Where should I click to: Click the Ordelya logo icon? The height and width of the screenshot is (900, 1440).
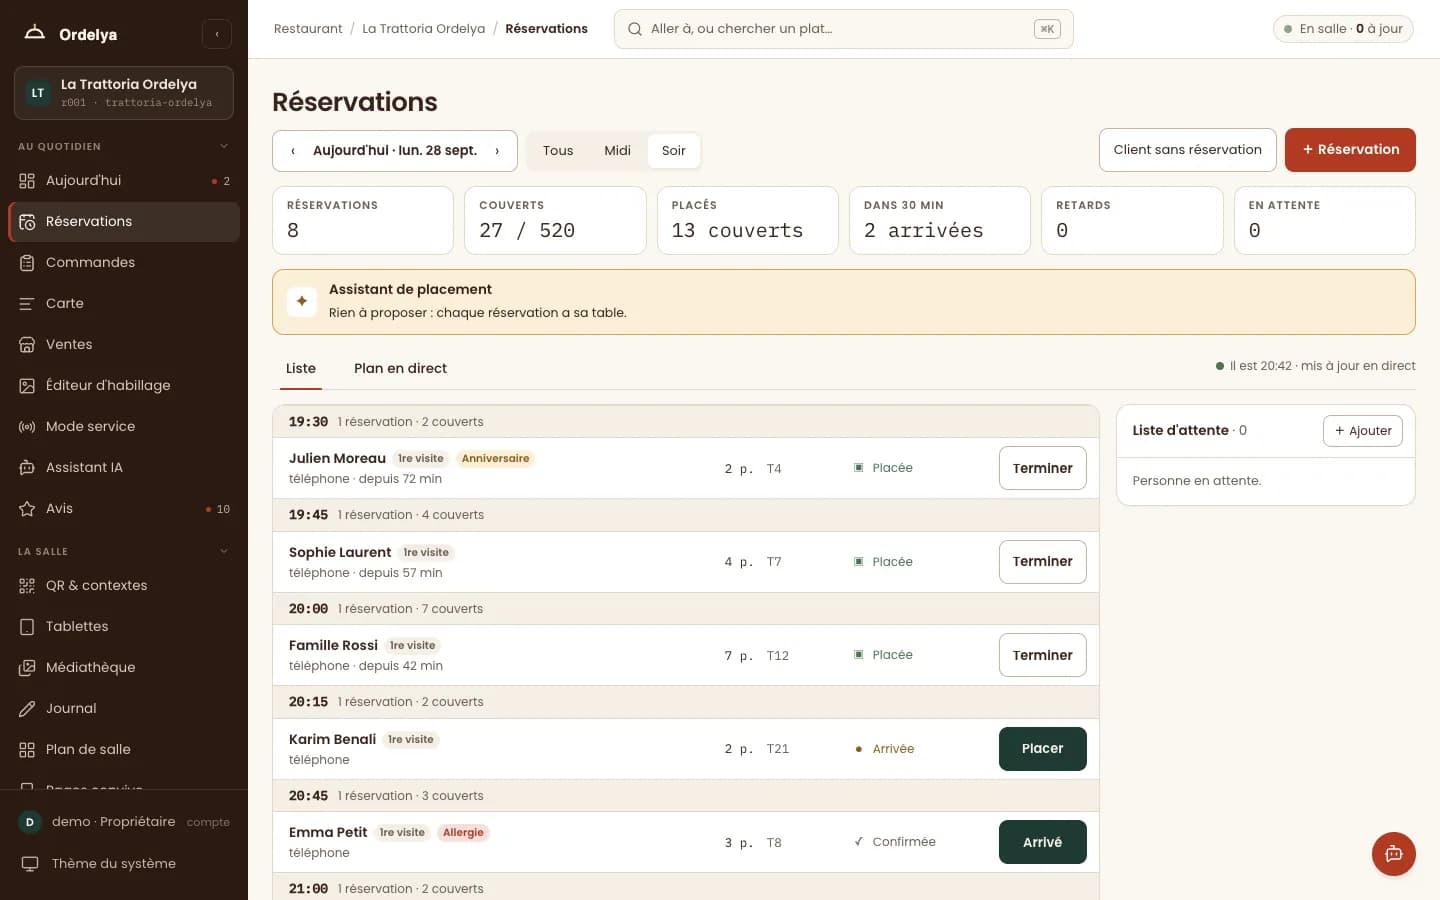35,33
